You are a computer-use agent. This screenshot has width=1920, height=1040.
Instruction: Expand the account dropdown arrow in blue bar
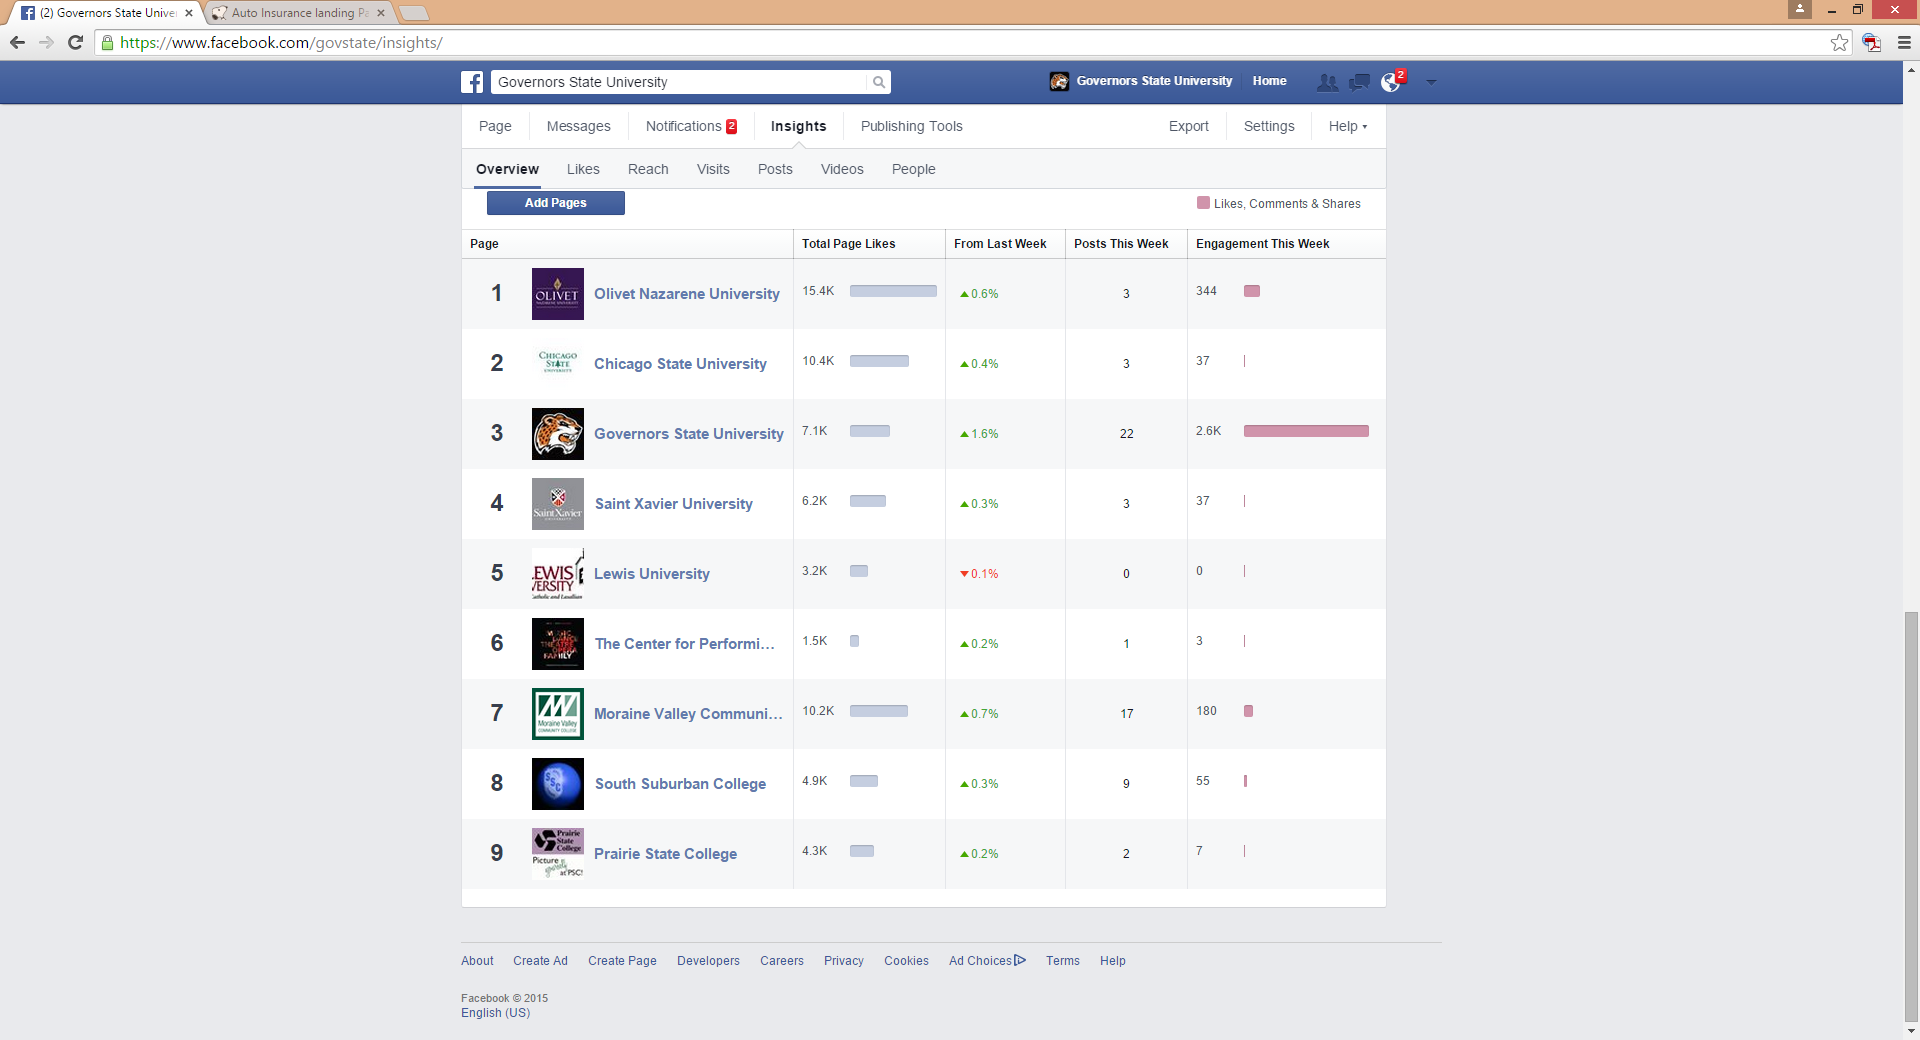point(1431,82)
